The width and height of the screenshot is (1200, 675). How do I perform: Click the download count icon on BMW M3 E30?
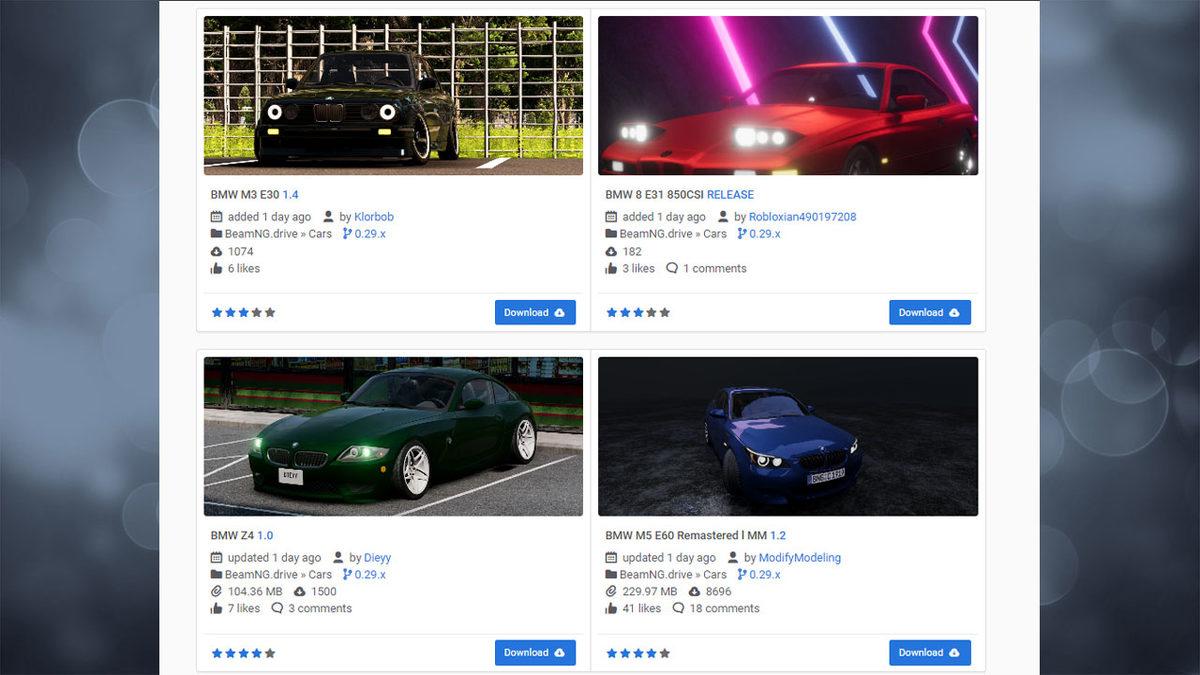point(216,251)
